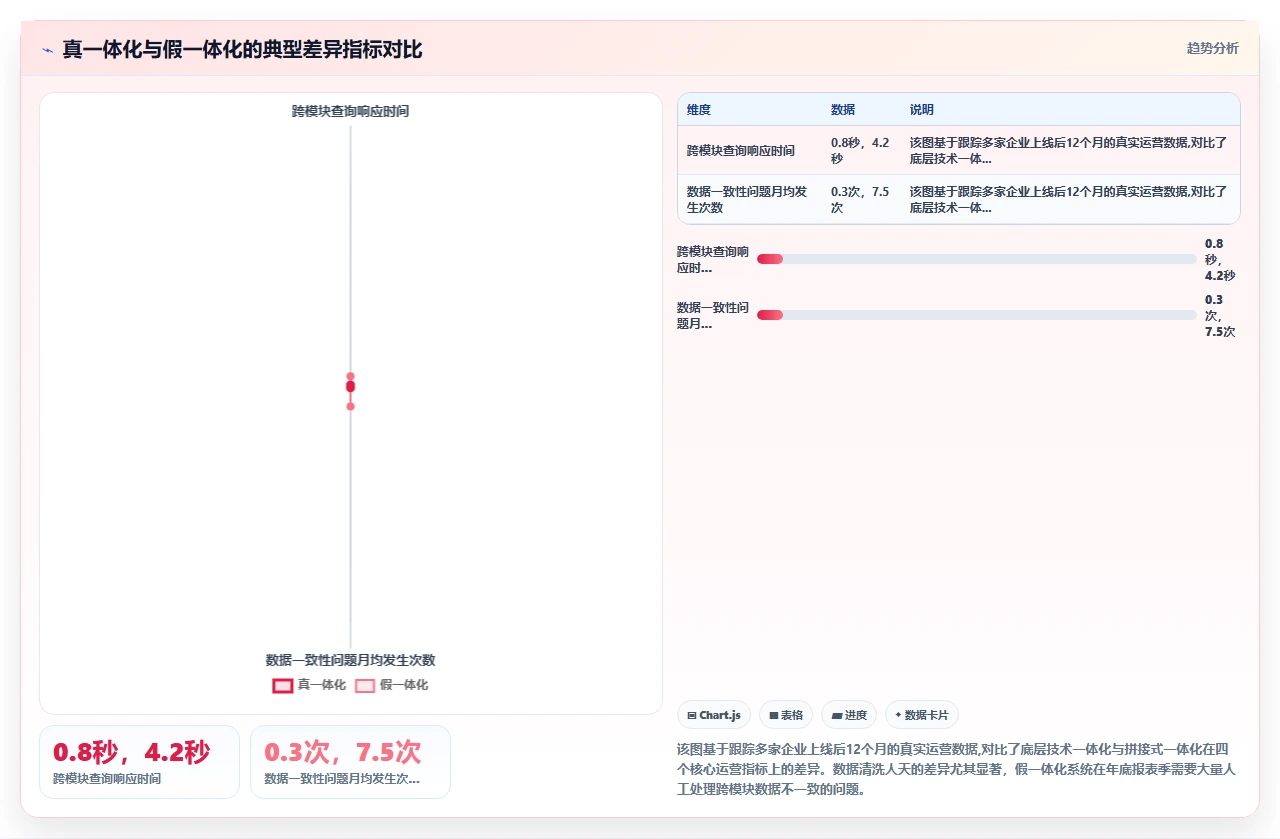Click the chart top axis label 跨模块查询响应时间
Image resolution: width=1280 pixels, height=839 pixels.
click(350, 112)
